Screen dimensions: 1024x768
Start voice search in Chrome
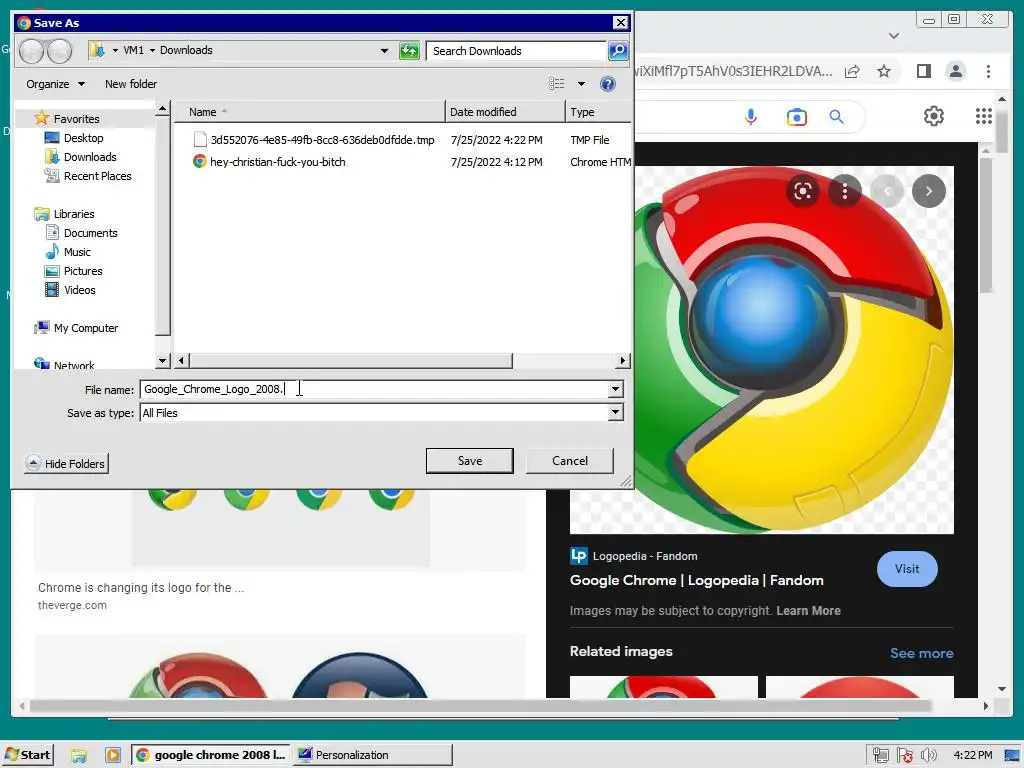(x=751, y=117)
